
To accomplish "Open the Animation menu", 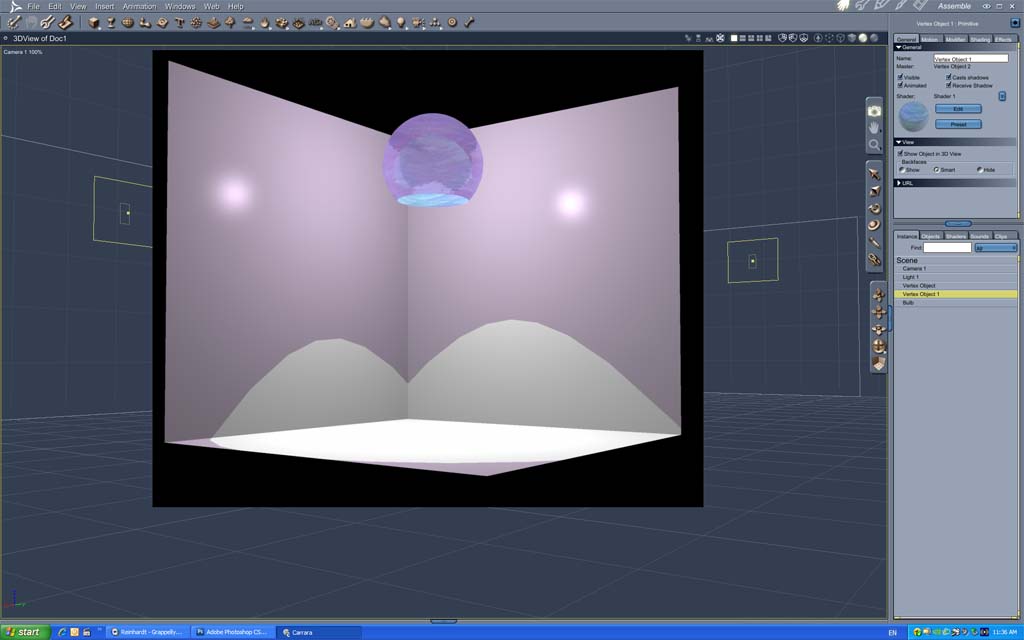I will pyautogui.click(x=139, y=7).
